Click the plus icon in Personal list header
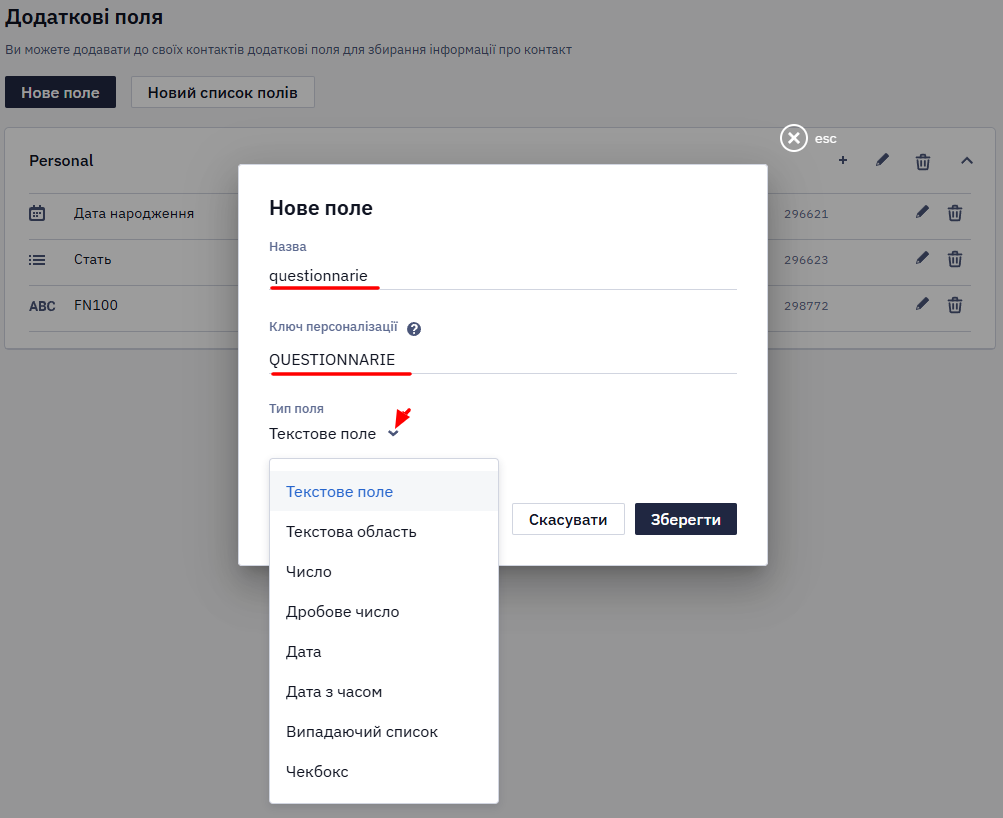This screenshot has height=818, width=1003. click(842, 161)
